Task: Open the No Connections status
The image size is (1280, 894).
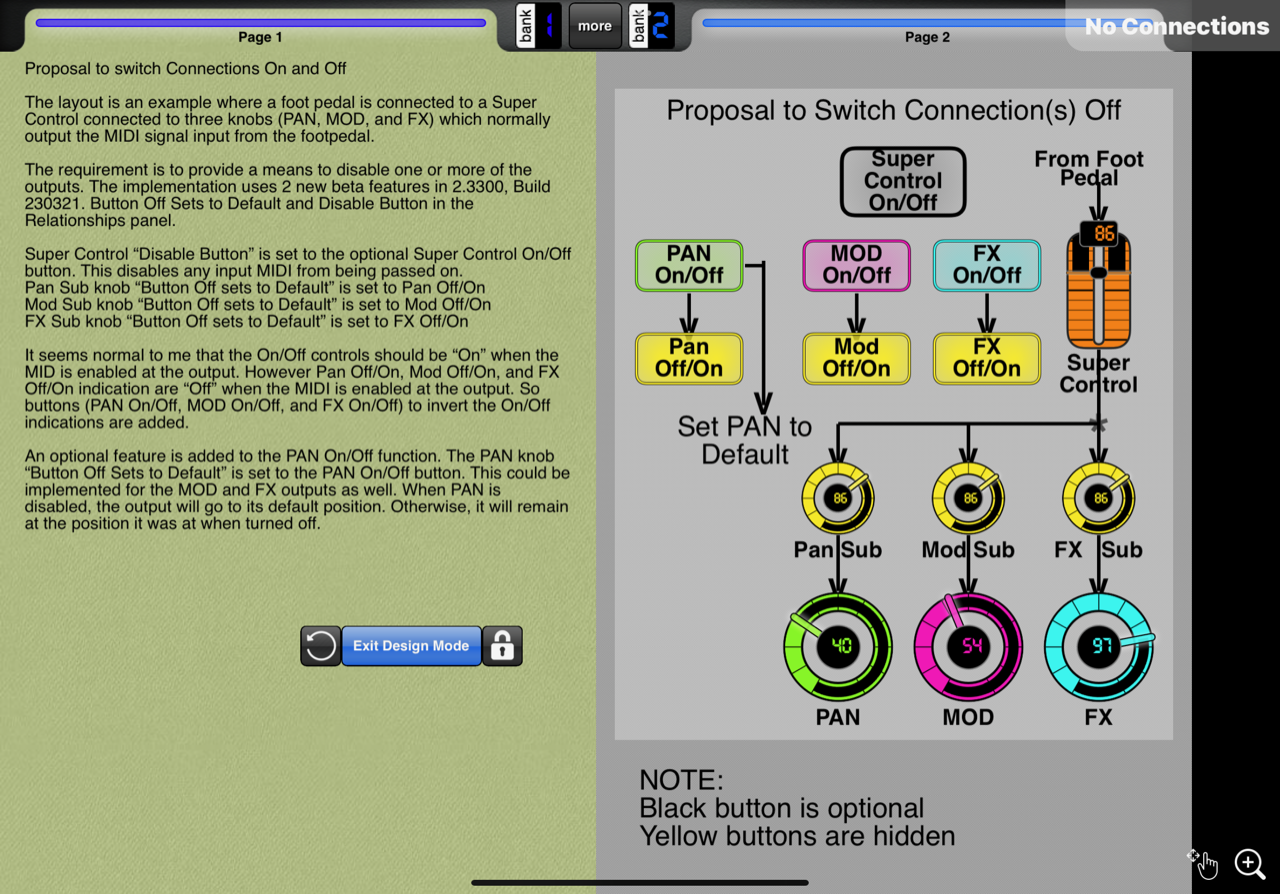Action: (x=1176, y=27)
